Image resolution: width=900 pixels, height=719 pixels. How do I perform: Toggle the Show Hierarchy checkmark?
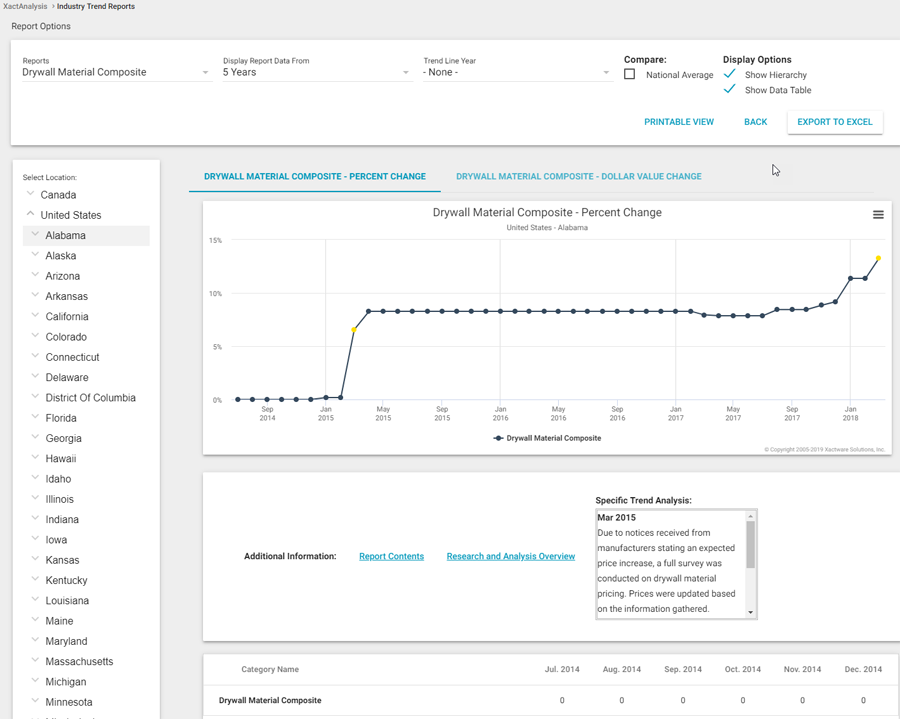pyautogui.click(x=730, y=75)
